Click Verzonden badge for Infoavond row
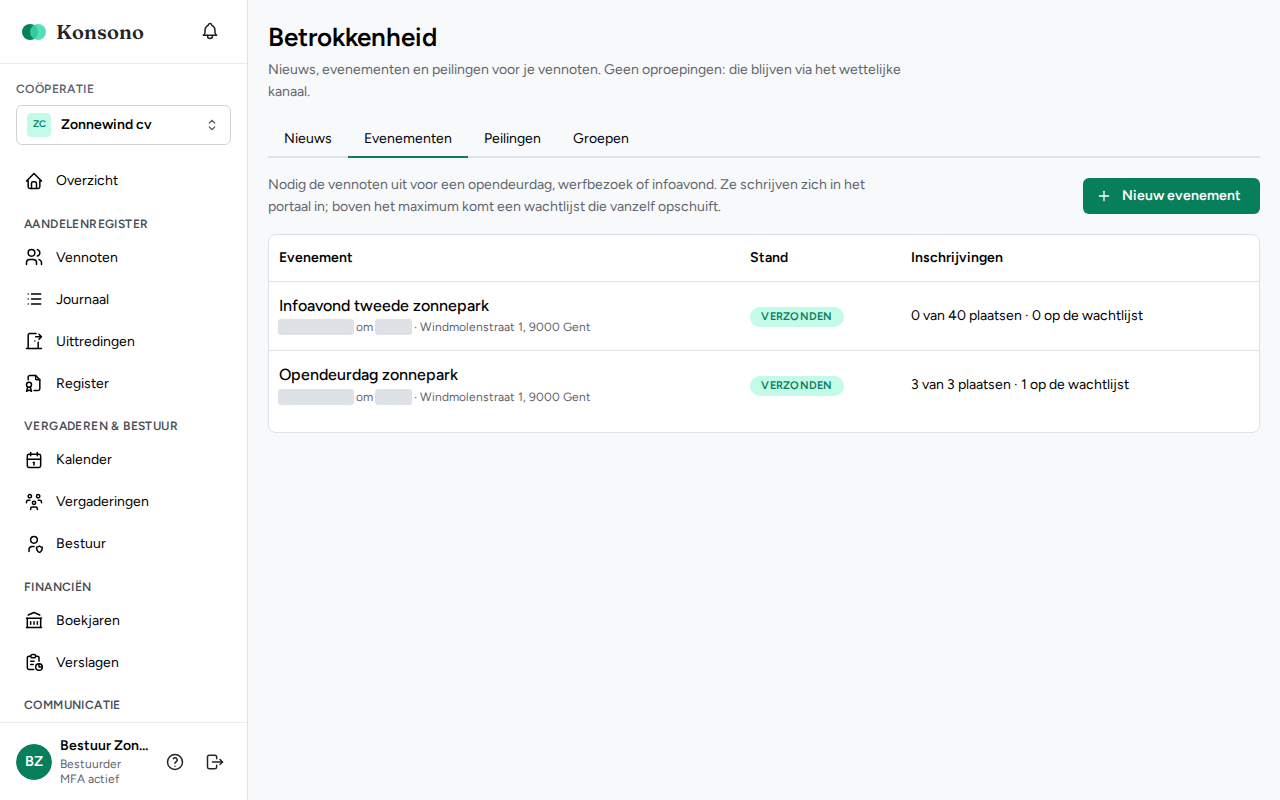 coord(797,316)
